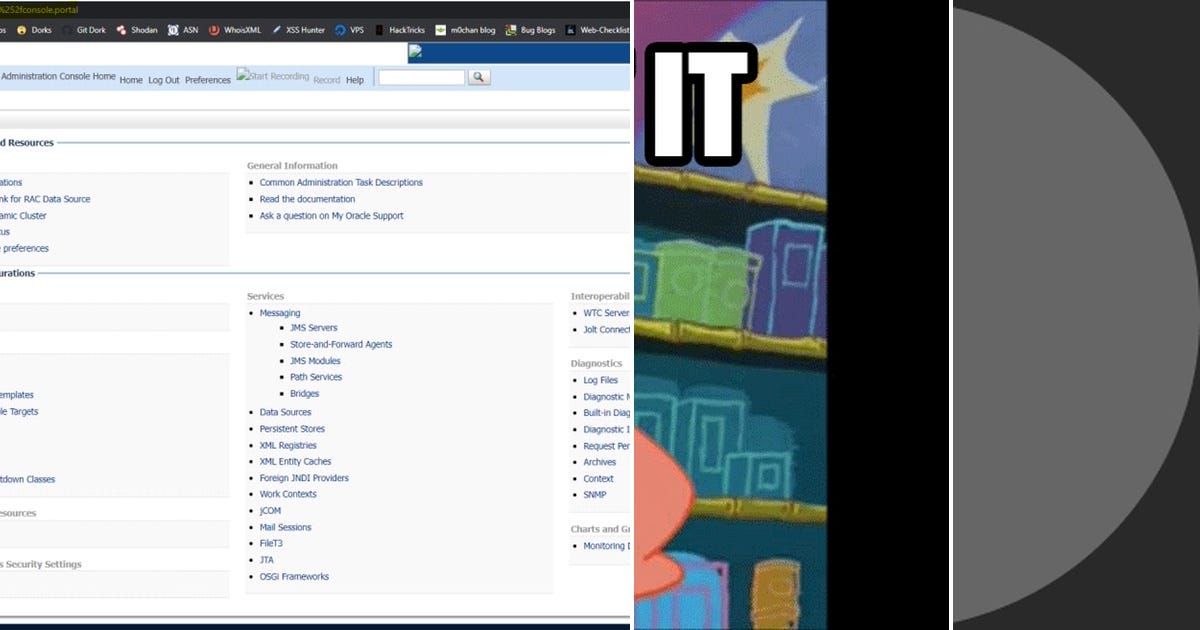
Task: Open the Git Dork bookmark icon
Action: click(68, 30)
